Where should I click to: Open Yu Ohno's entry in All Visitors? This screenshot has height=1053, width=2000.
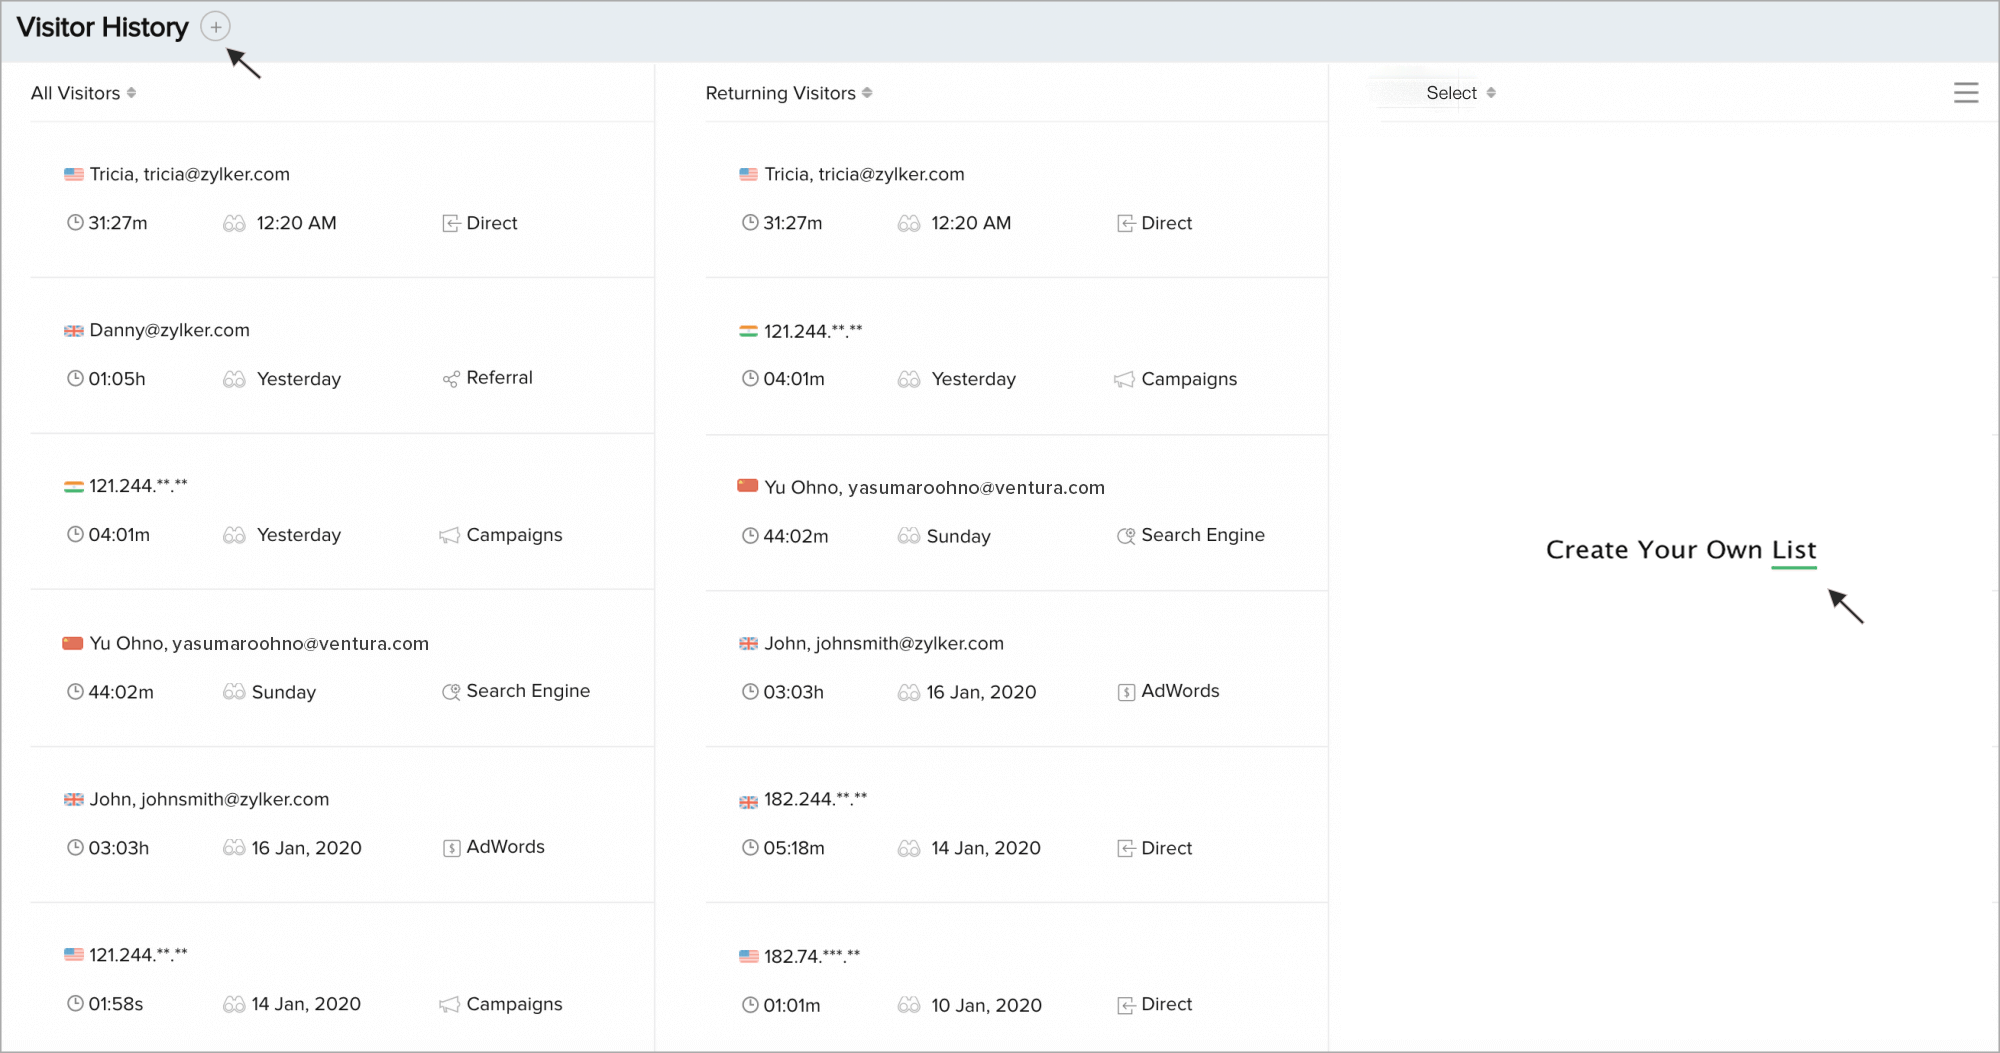pos(259,644)
